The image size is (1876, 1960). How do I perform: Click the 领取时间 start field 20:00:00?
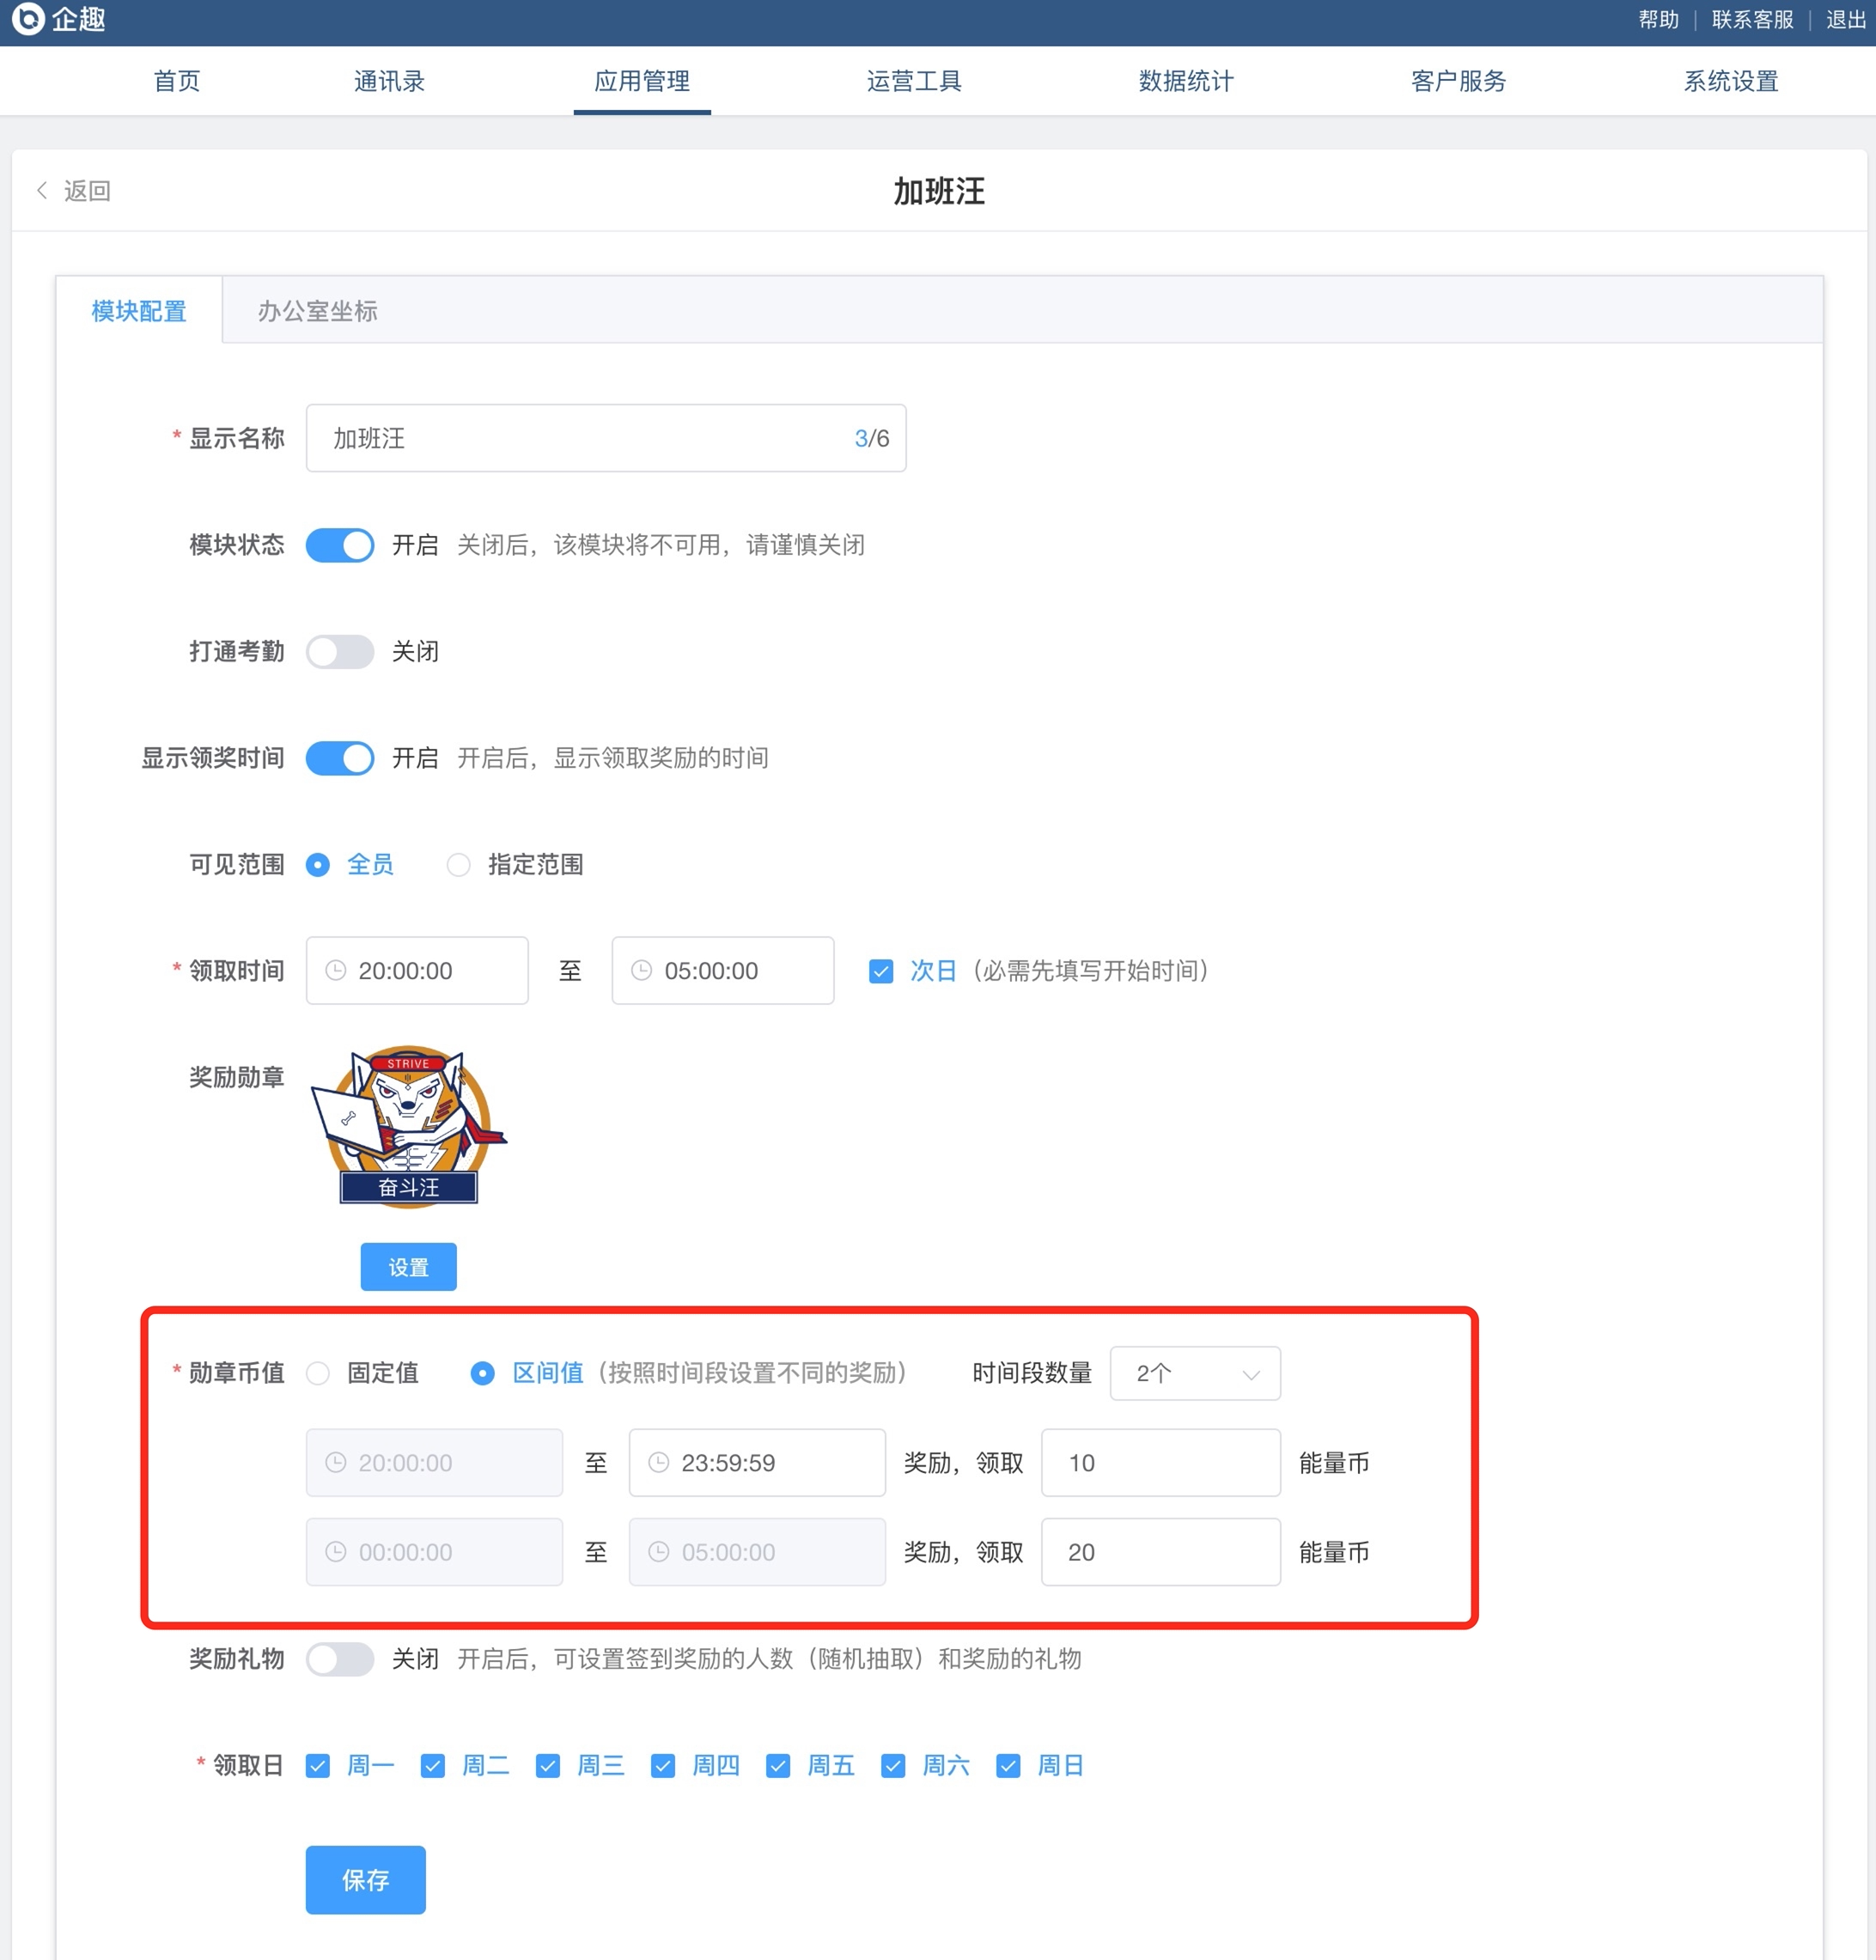[x=417, y=970]
